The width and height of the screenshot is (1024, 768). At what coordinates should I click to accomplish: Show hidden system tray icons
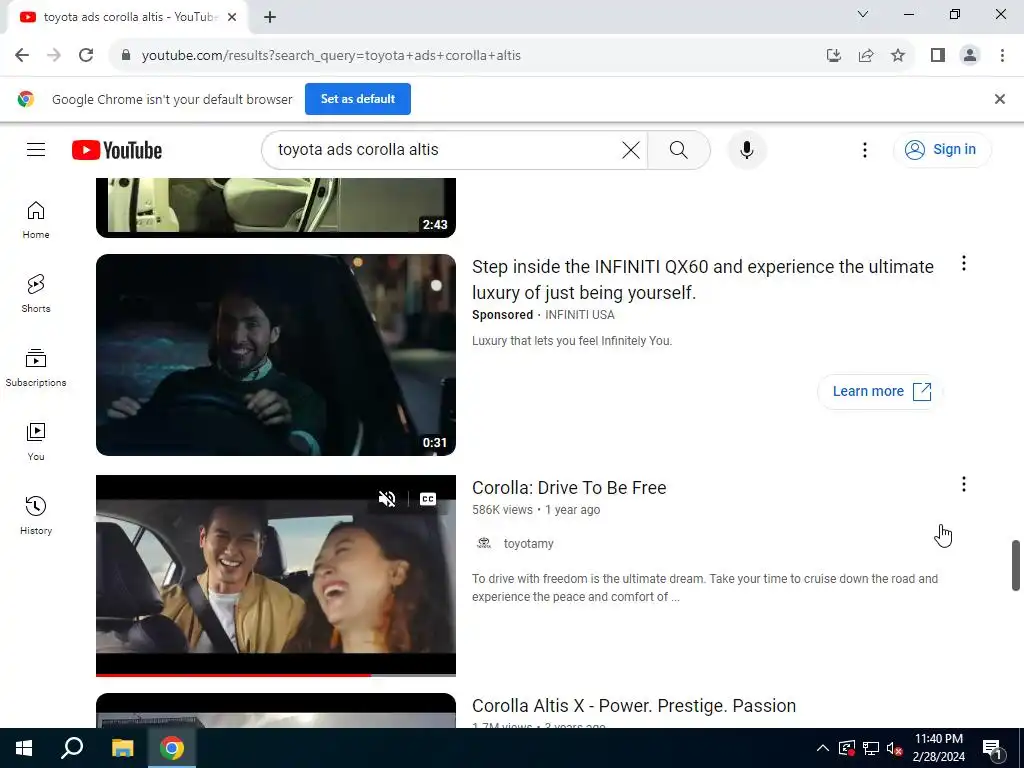tap(823, 748)
